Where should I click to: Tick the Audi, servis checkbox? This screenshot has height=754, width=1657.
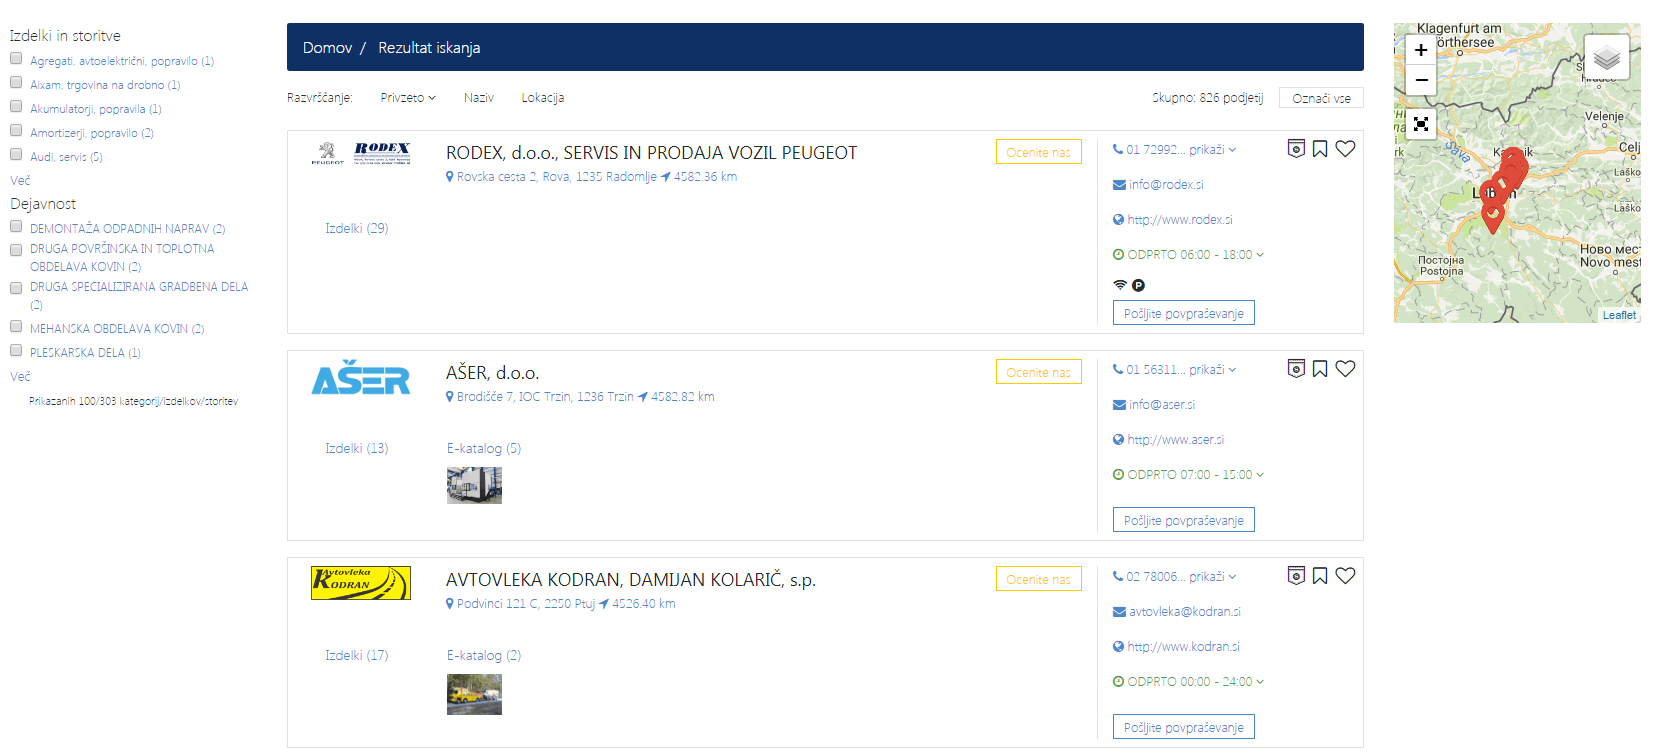click(x=16, y=155)
